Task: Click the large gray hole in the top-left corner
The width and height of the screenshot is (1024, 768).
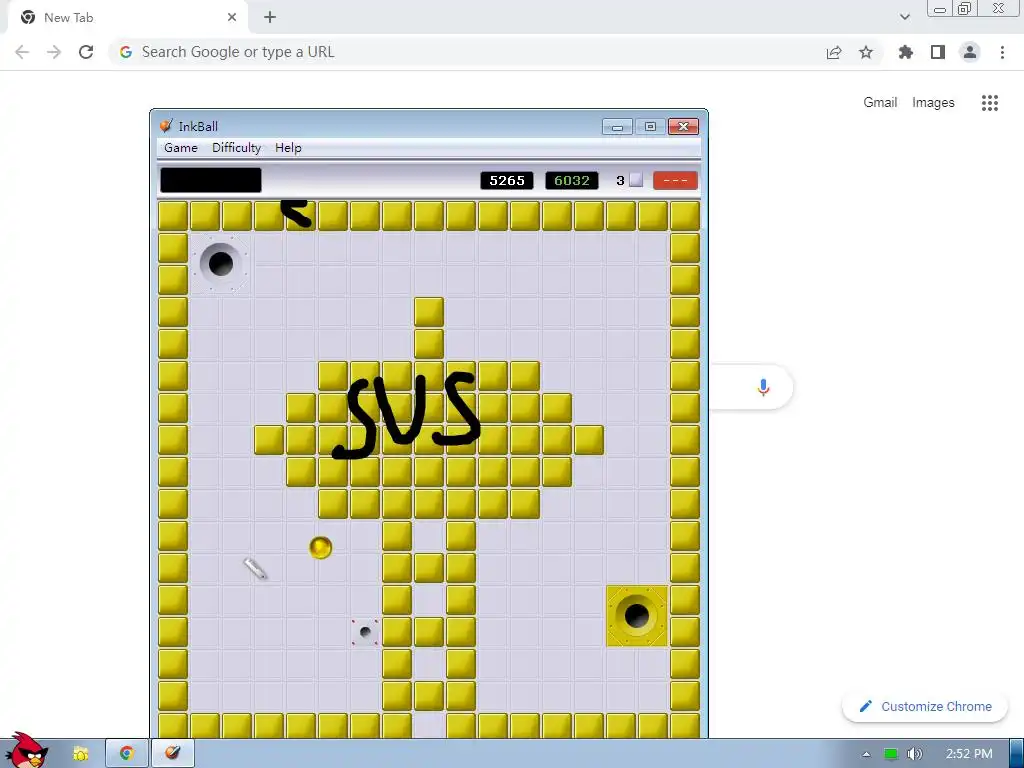Action: [x=220, y=264]
